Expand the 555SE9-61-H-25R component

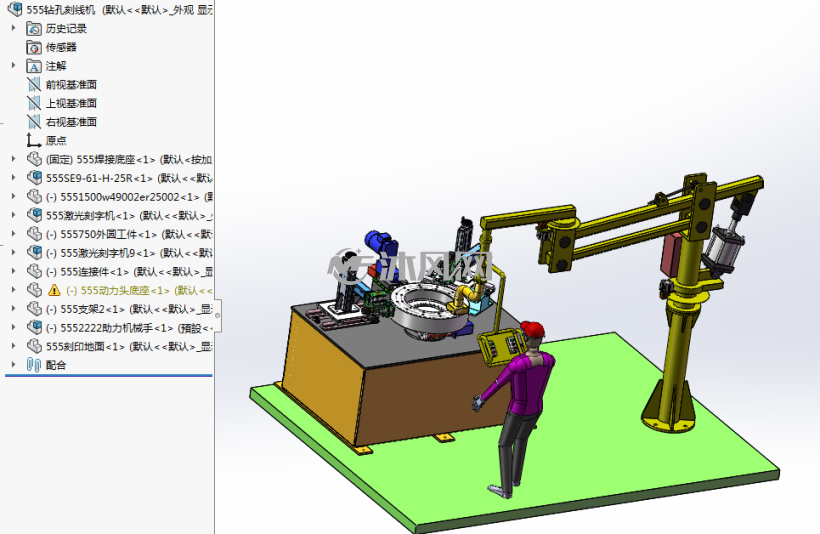click(14, 177)
